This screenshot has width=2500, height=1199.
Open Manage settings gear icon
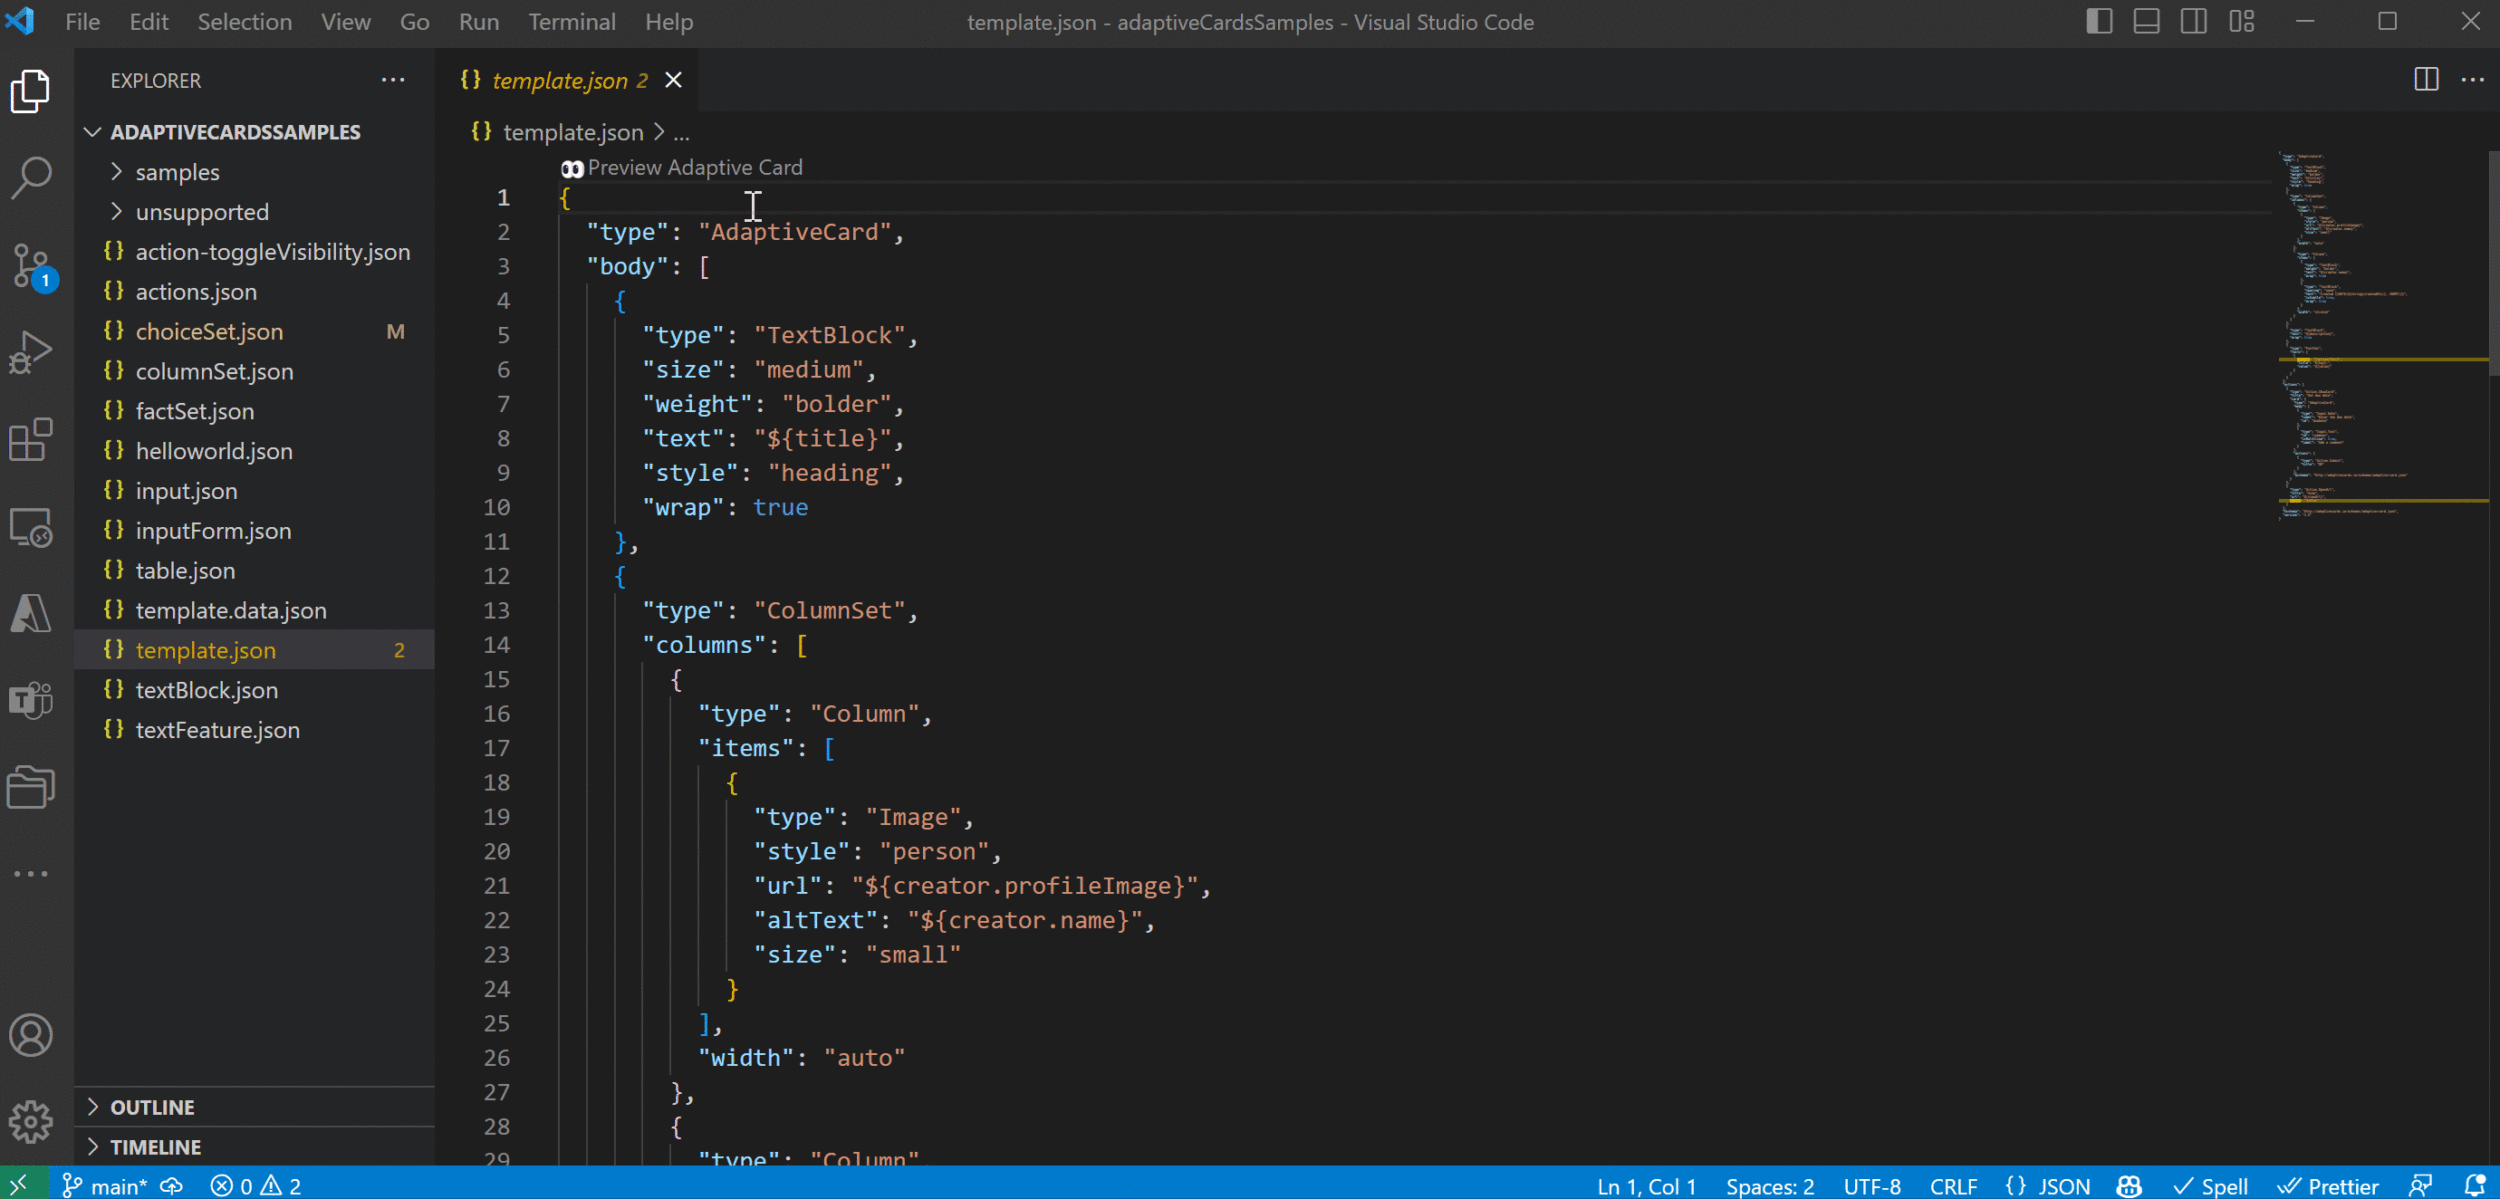click(31, 1122)
